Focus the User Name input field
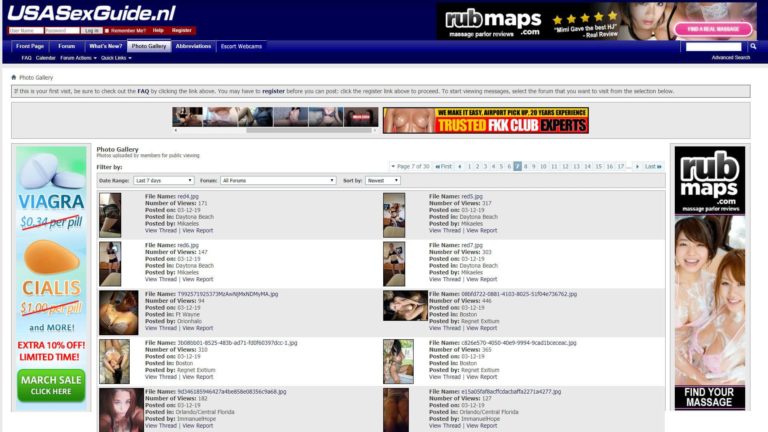The image size is (768, 432). 26,30
